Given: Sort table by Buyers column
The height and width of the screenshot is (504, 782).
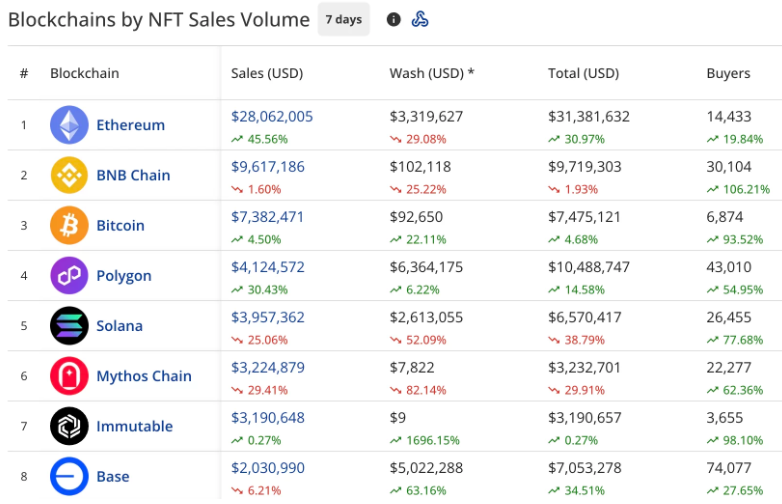Looking at the screenshot, I should pos(728,73).
